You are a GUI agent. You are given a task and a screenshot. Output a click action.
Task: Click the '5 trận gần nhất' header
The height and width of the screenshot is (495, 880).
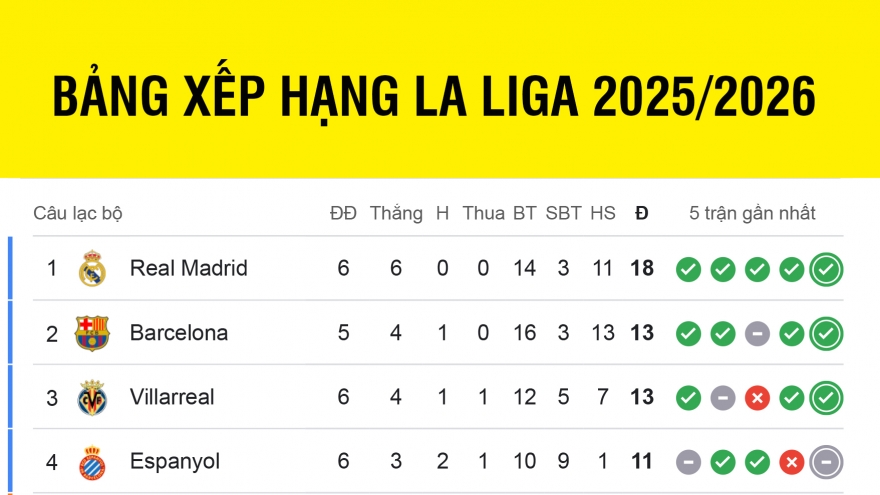(x=752, y=213)
